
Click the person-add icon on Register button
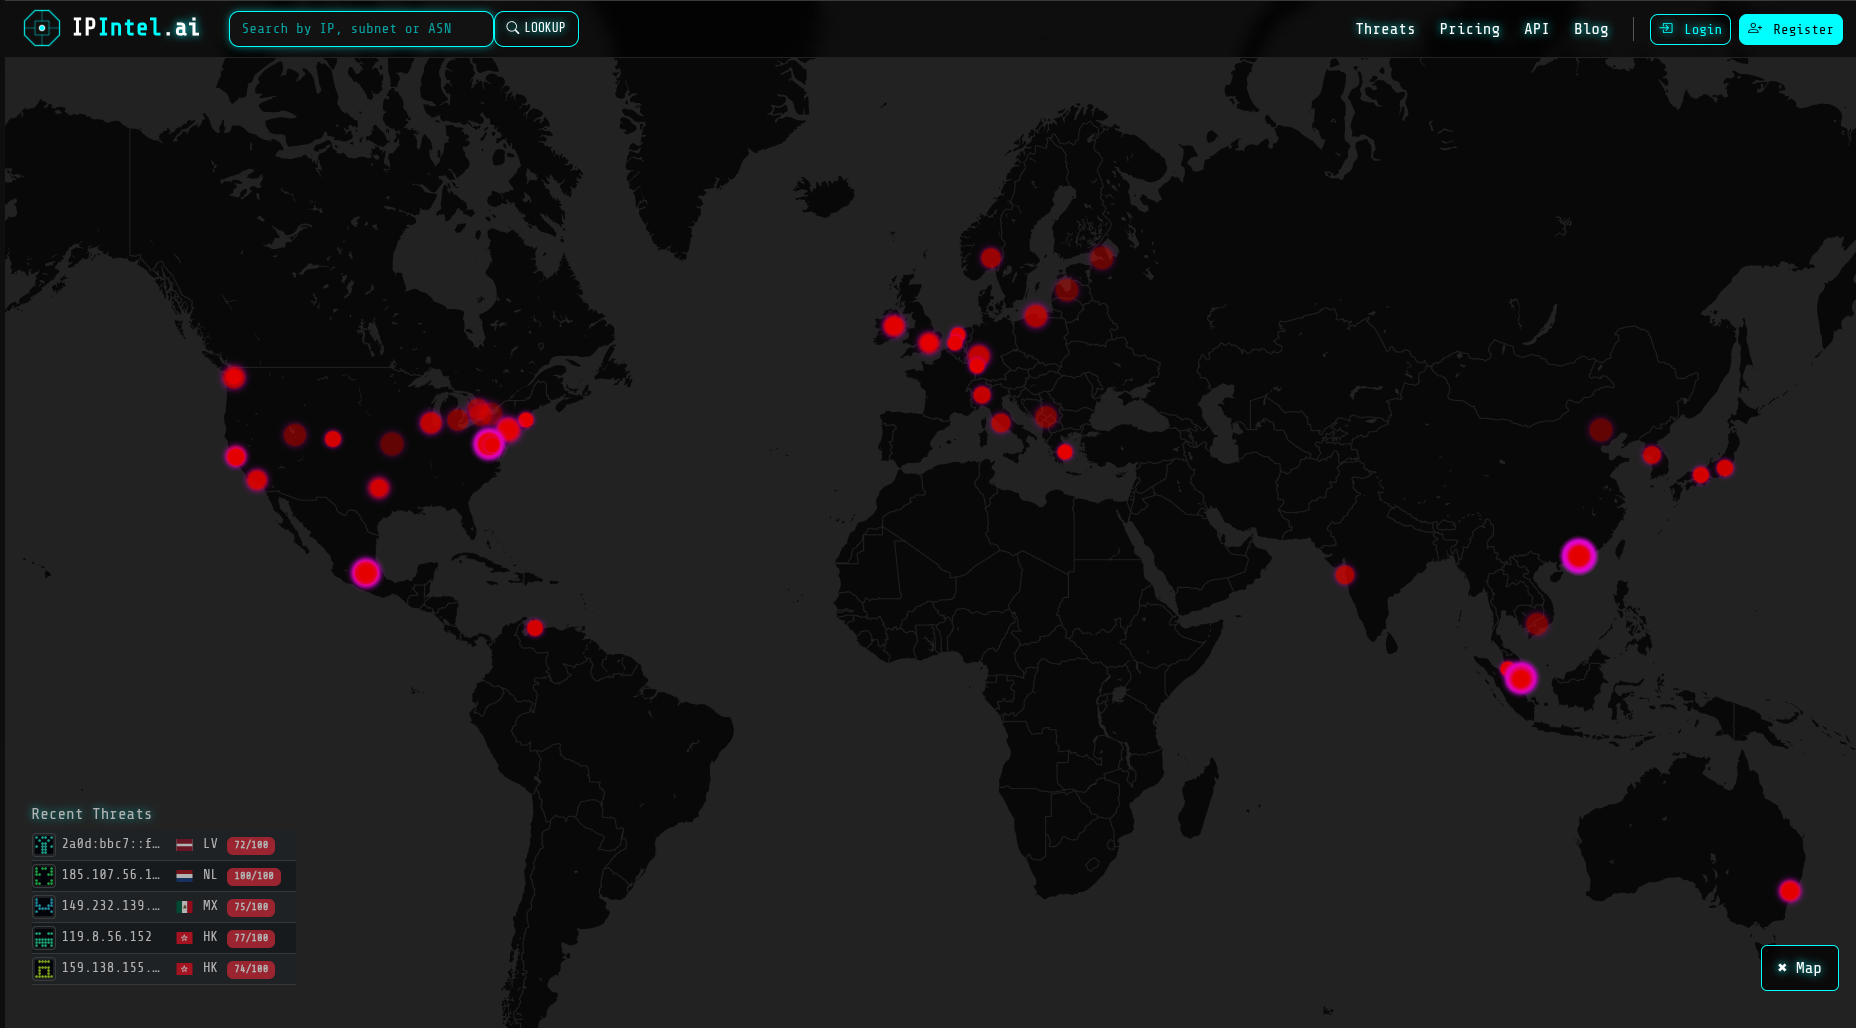[x=1755, y=29]
